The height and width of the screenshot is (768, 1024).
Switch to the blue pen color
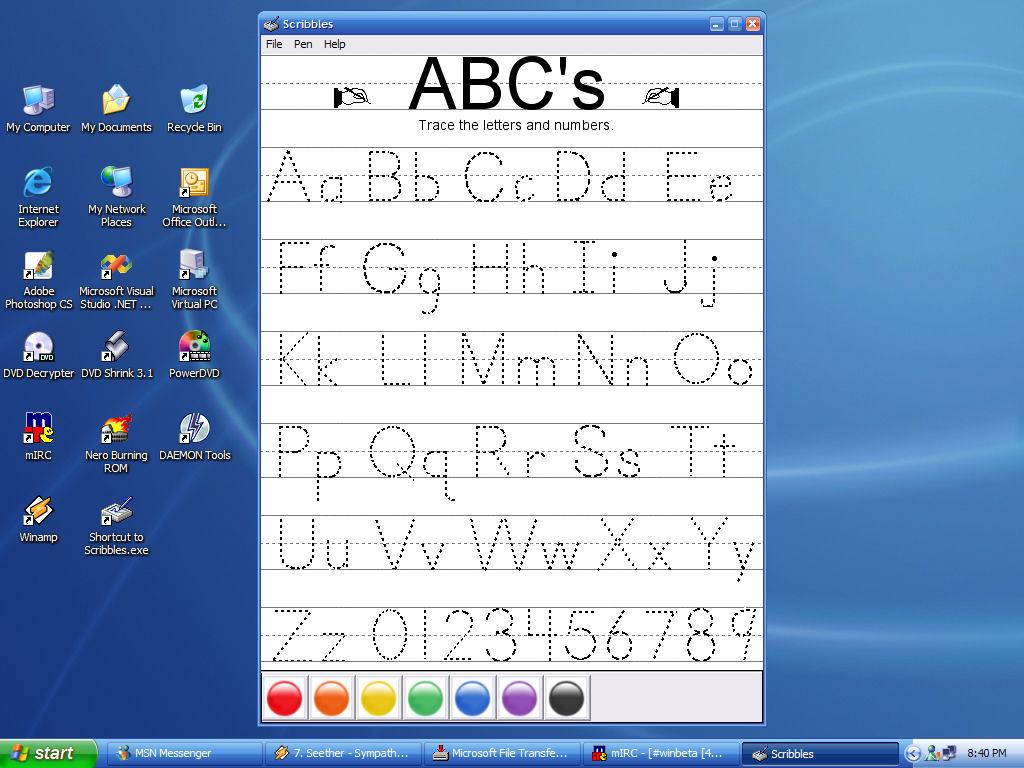tap(472, 697)
